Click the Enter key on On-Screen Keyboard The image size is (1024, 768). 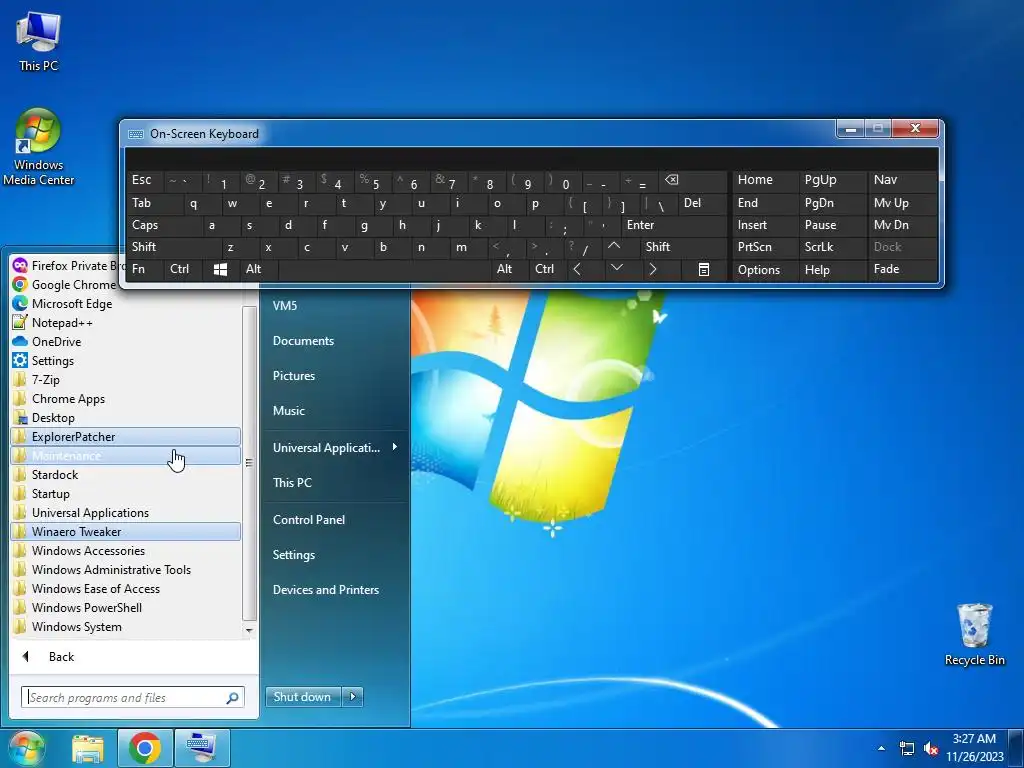click(673, 225)
